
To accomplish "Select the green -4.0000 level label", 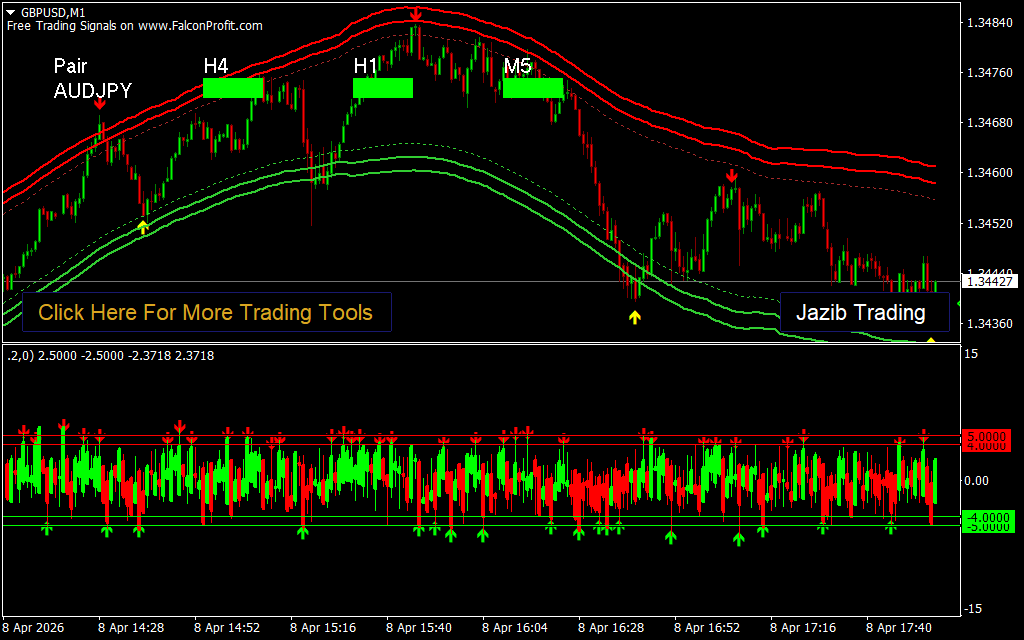I will click(988, 517).
